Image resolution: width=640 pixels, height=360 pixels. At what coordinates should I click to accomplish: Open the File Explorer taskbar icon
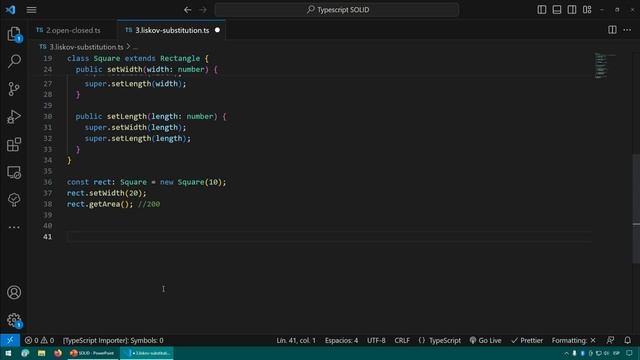coord(42,353)
